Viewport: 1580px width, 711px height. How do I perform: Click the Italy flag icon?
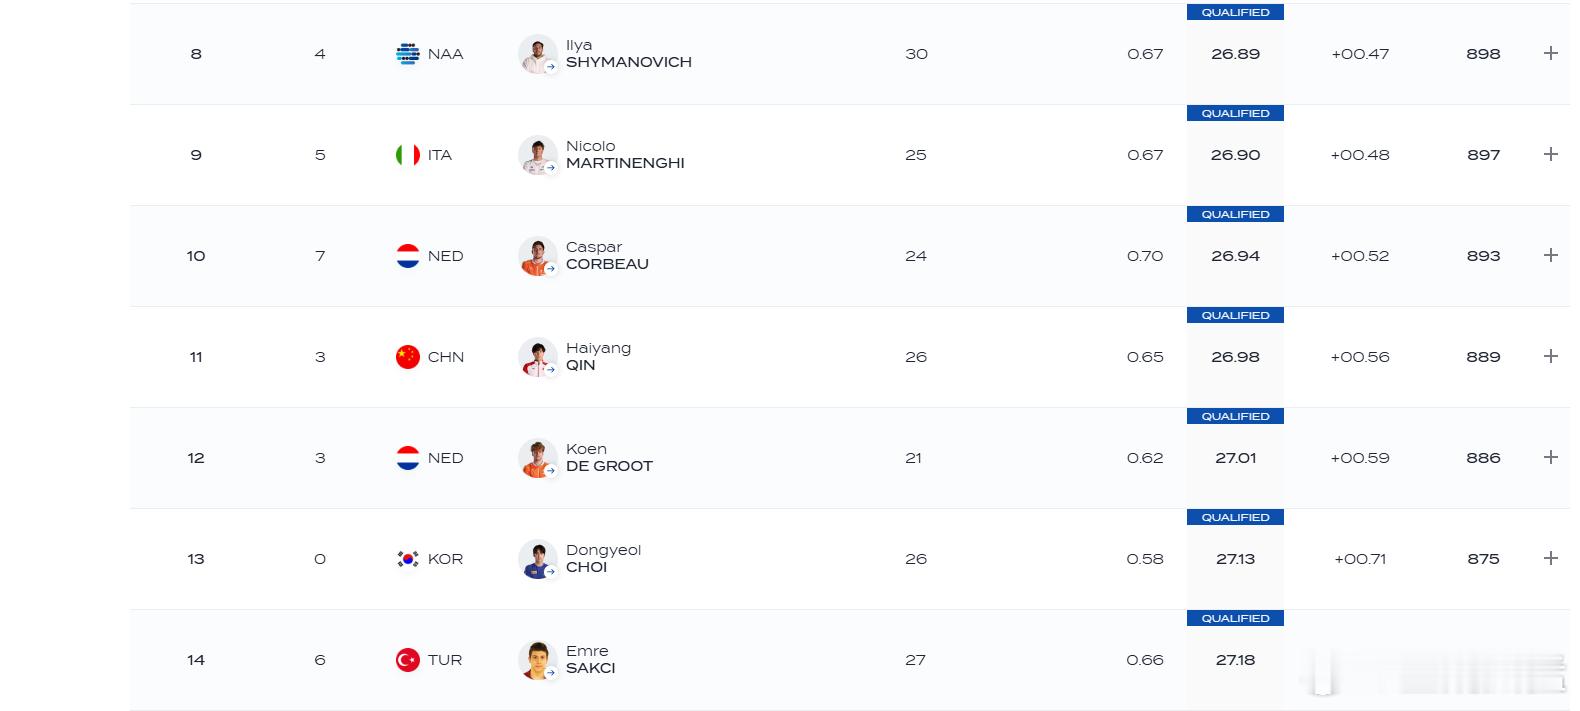pyautogui.click(x=408, y=155)
